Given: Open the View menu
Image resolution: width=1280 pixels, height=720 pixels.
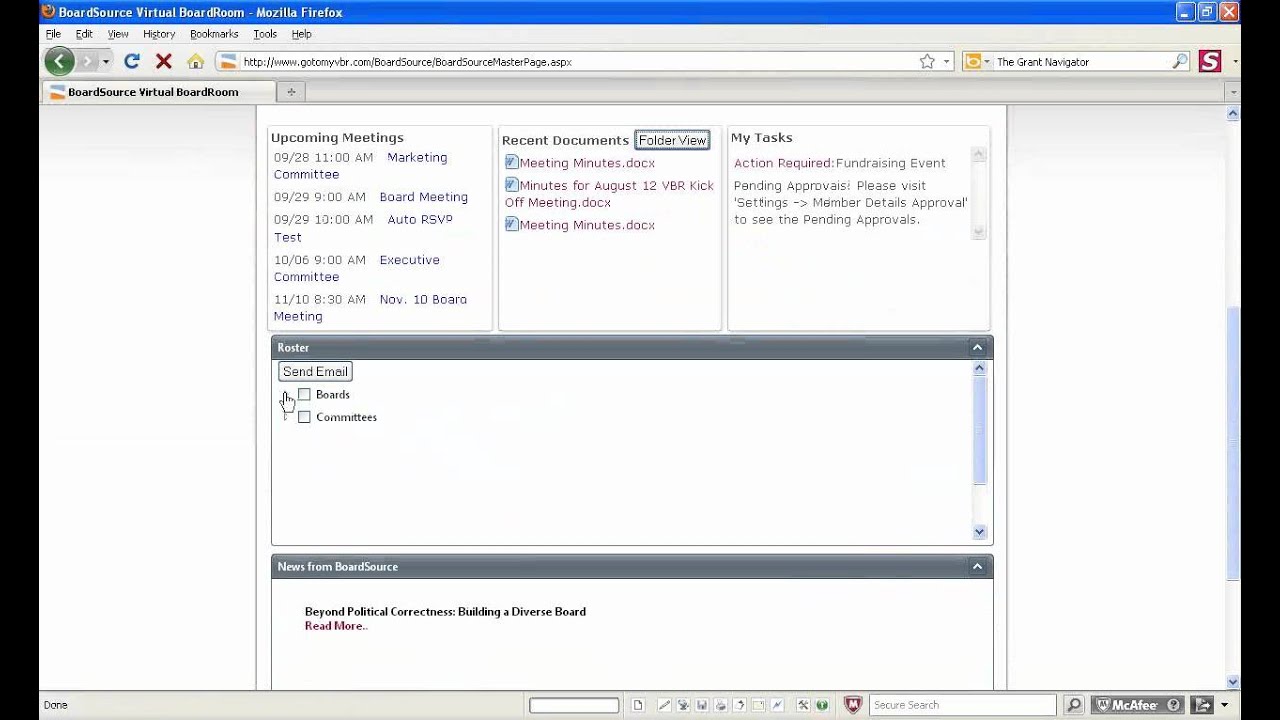Looking at the screenshot, I should [x=118, y=34].
